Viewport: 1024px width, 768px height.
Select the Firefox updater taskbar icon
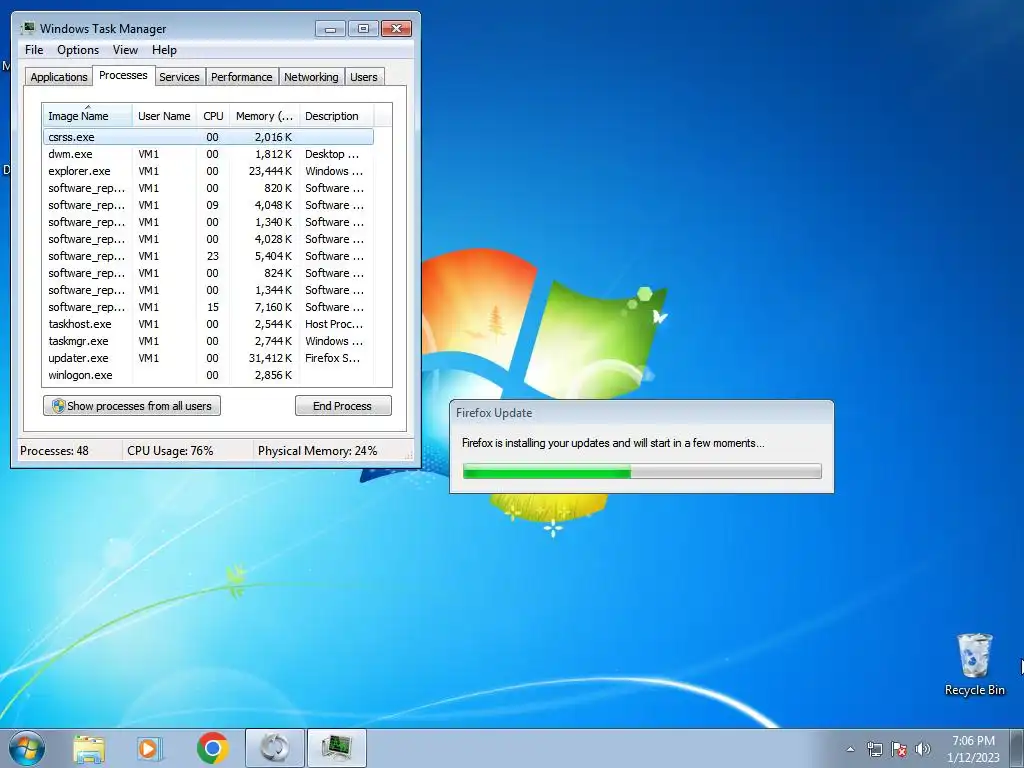click(x=274, y=748)
